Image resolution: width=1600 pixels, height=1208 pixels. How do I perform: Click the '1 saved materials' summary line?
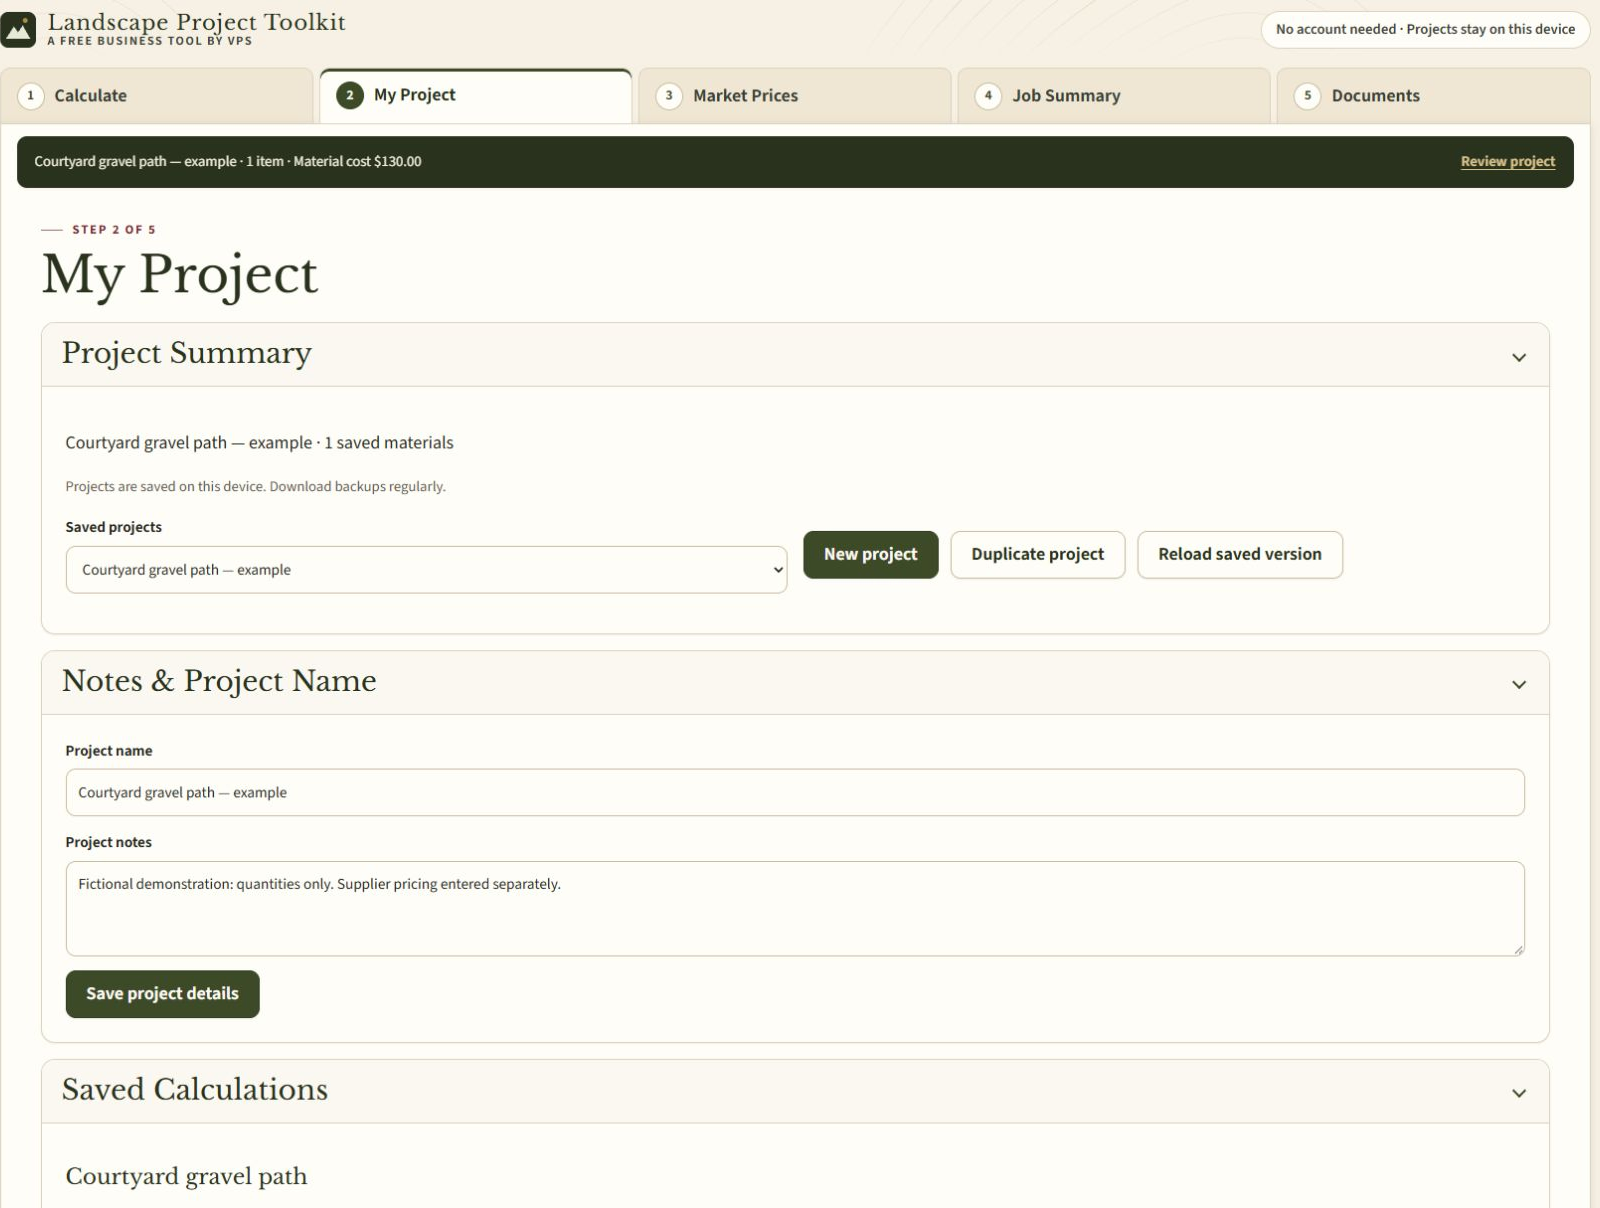[x=259, y=442]
